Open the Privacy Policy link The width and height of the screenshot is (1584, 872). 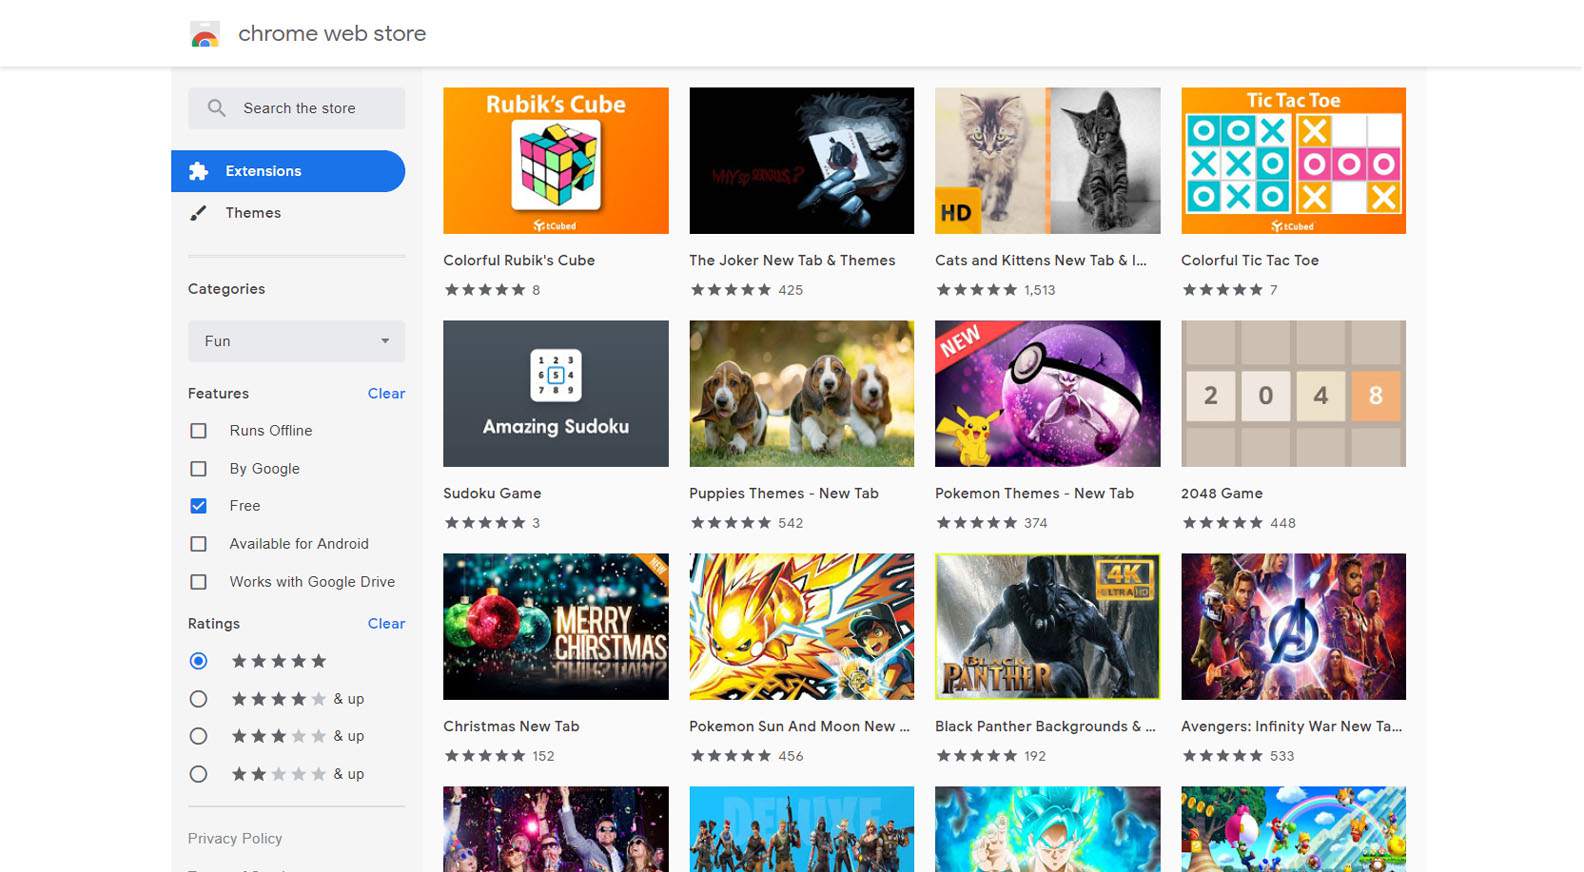235,839
